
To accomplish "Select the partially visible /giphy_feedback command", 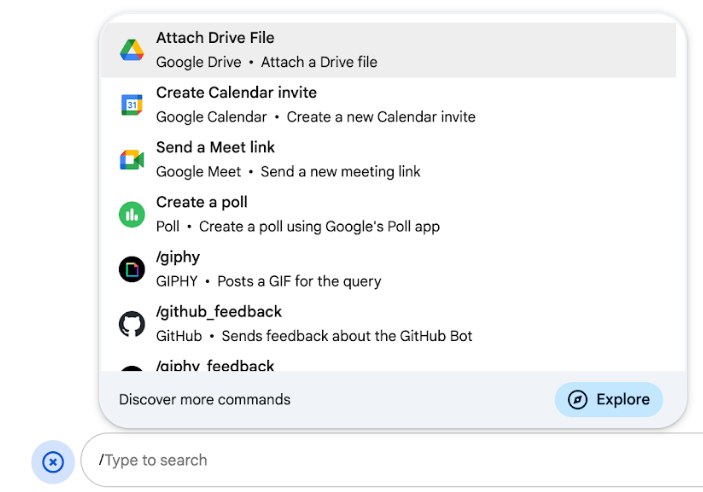I will (x=215, y=365).
